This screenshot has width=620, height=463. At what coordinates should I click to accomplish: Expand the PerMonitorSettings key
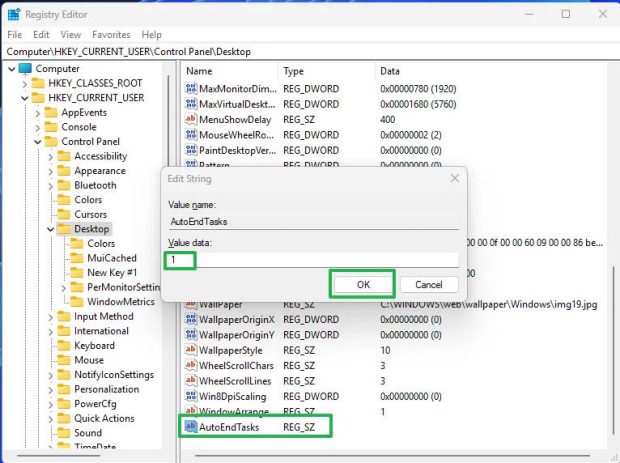pos(64,288)
